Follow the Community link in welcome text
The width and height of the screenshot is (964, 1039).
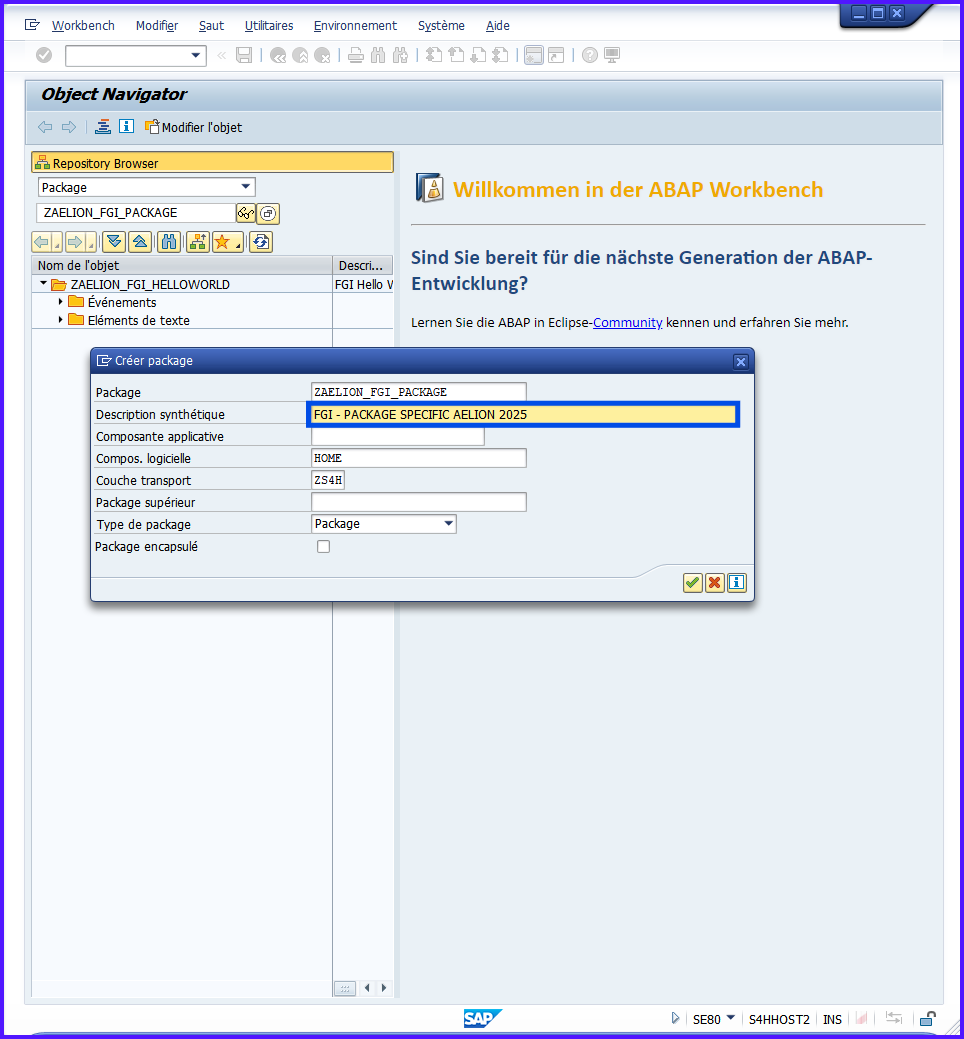(x=627, y=322)
